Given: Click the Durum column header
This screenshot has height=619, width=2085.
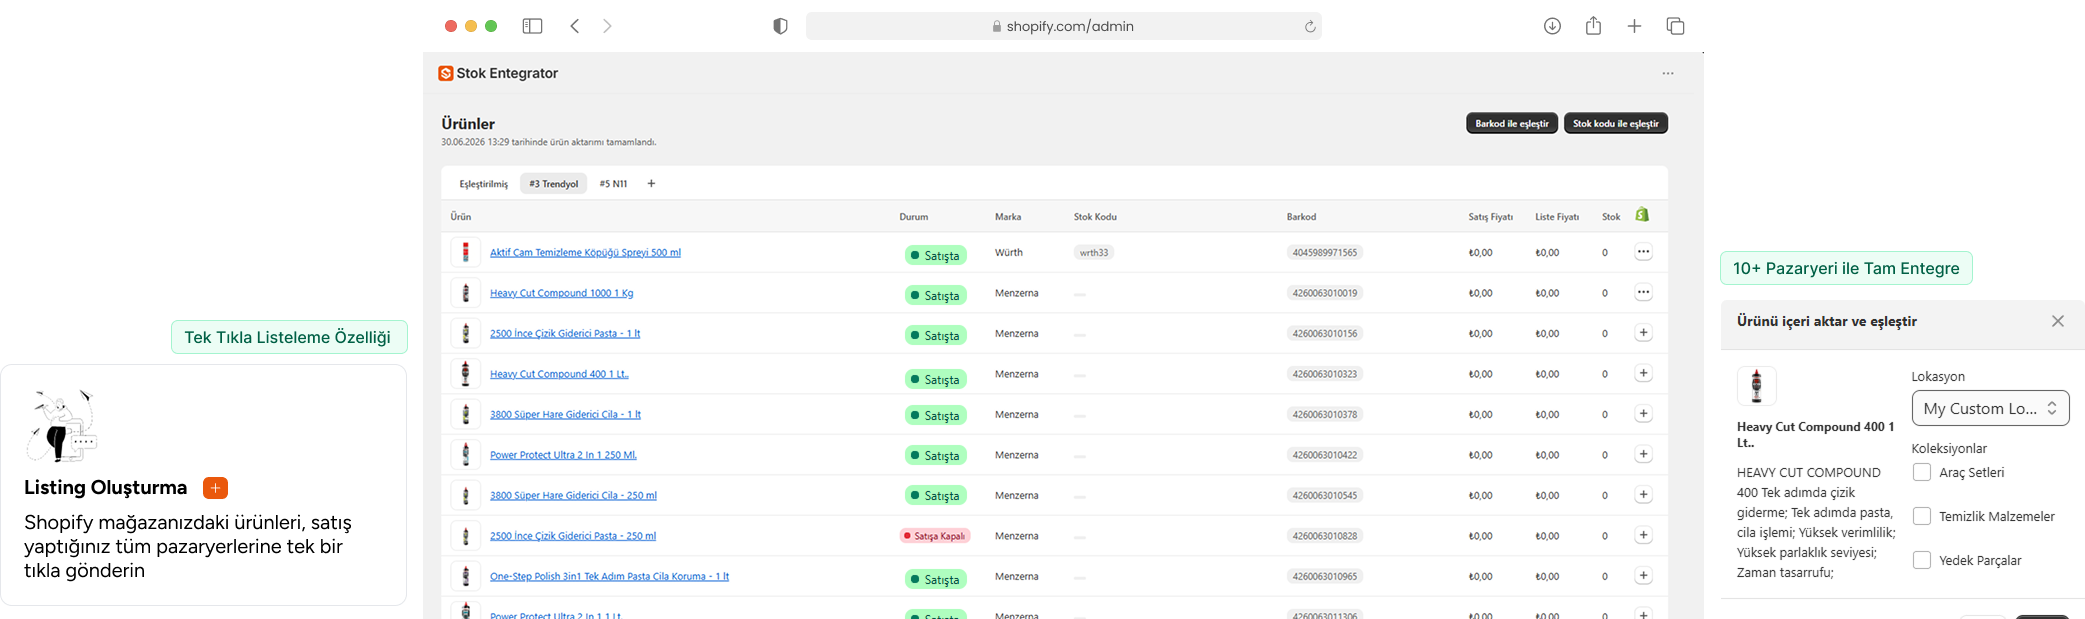Looking at the screenshot, I should 913,217.
